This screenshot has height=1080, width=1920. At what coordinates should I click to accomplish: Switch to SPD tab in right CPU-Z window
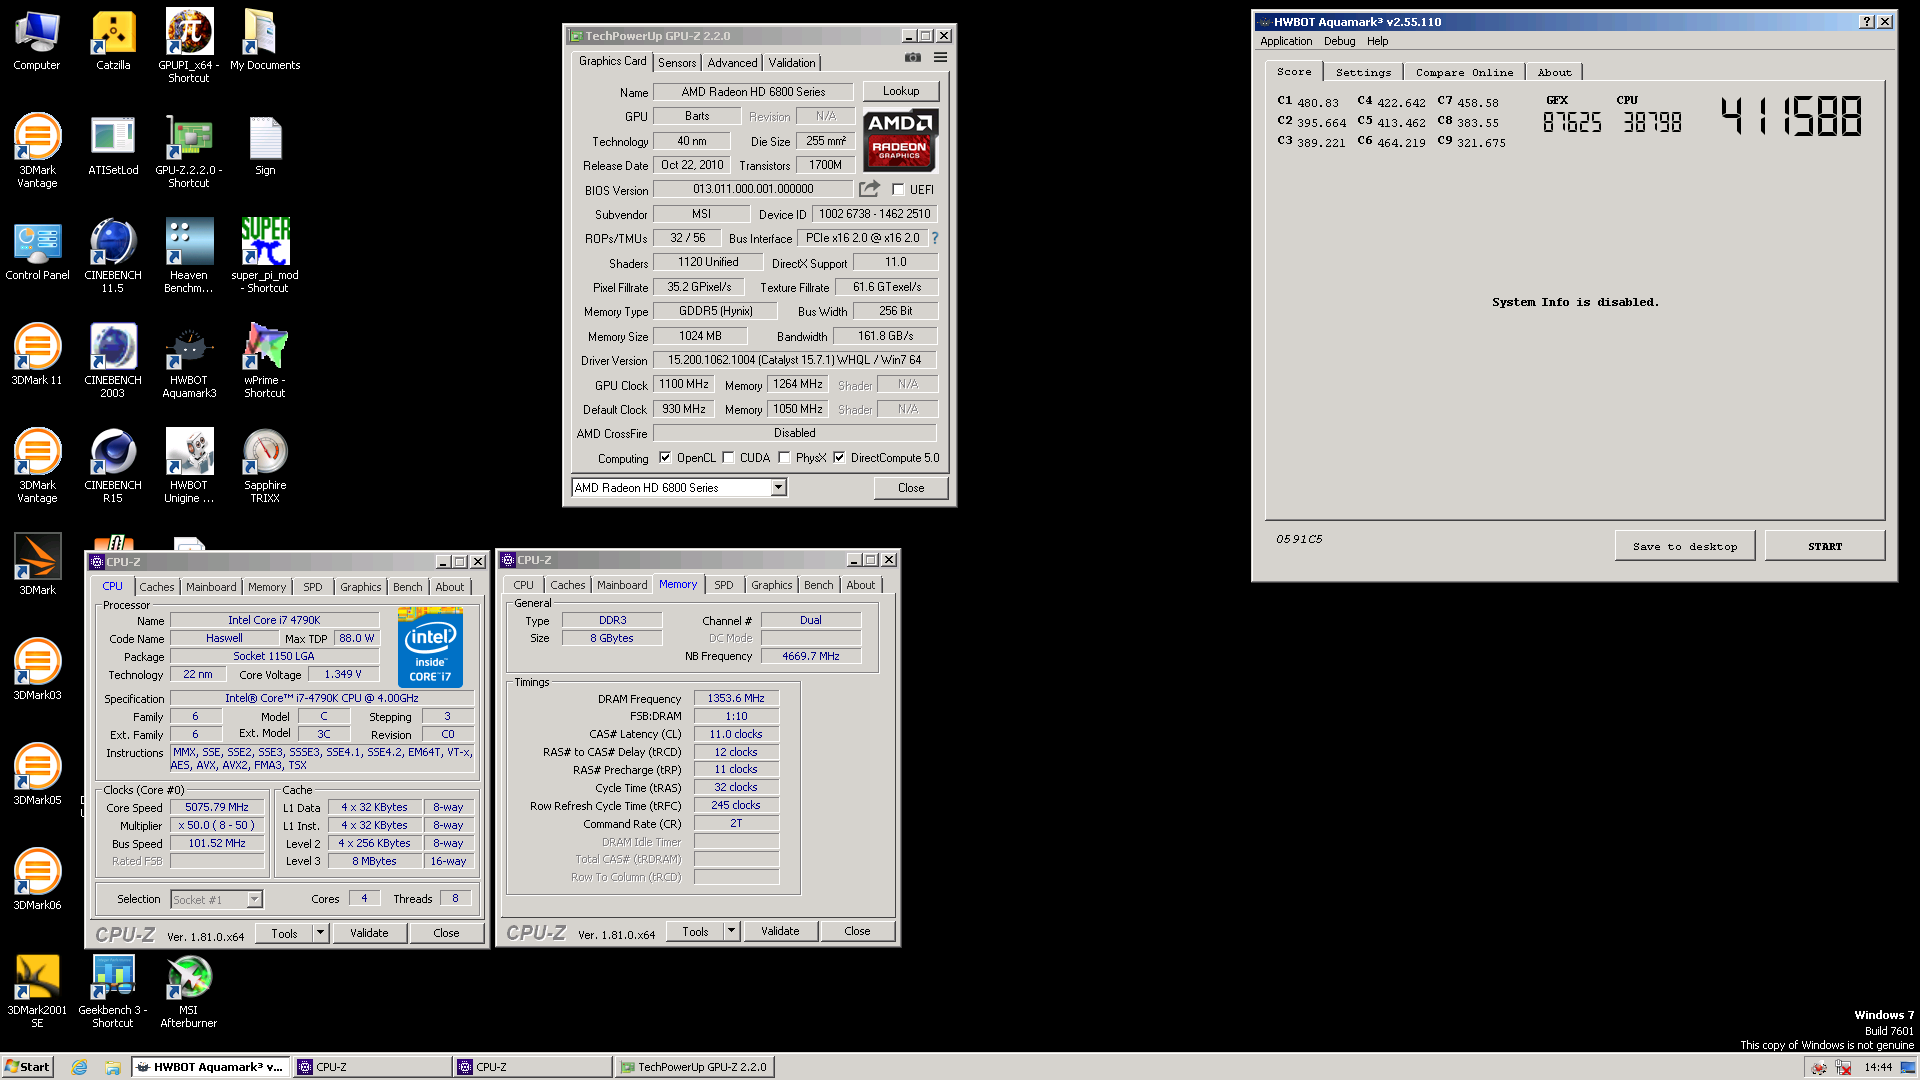723,585
